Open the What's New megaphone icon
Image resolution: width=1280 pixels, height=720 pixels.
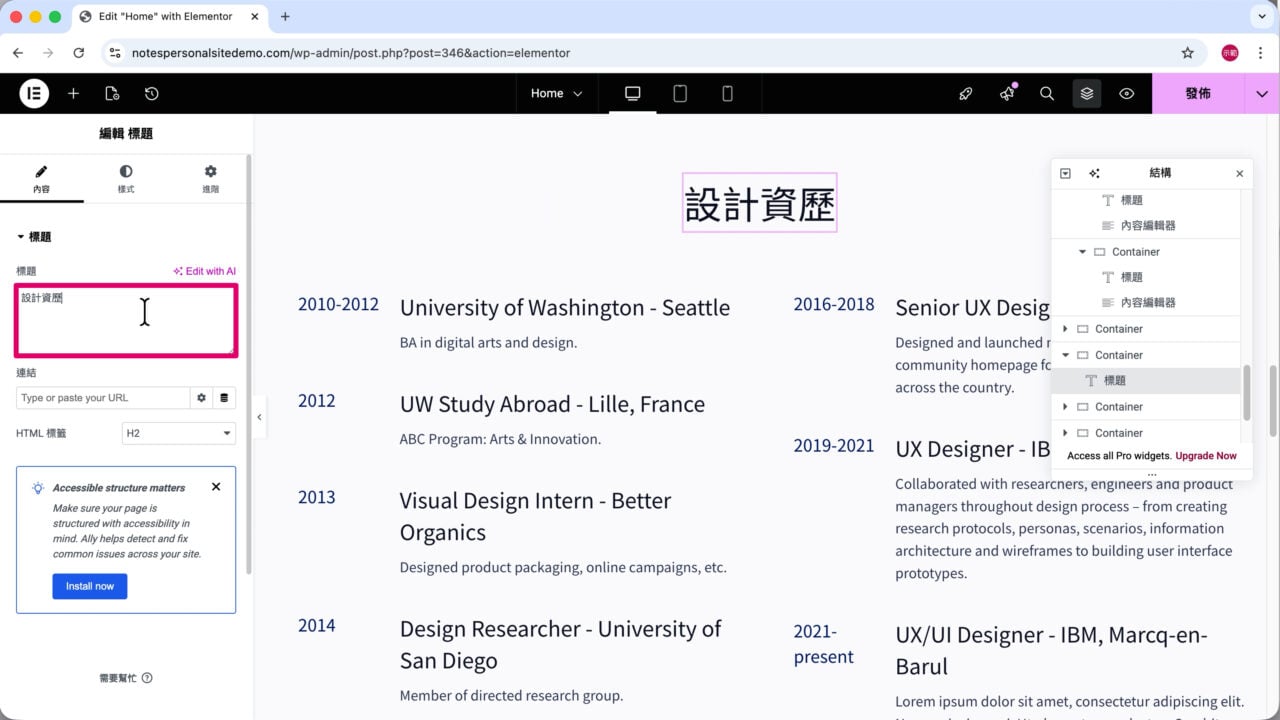pos(1007,93)
